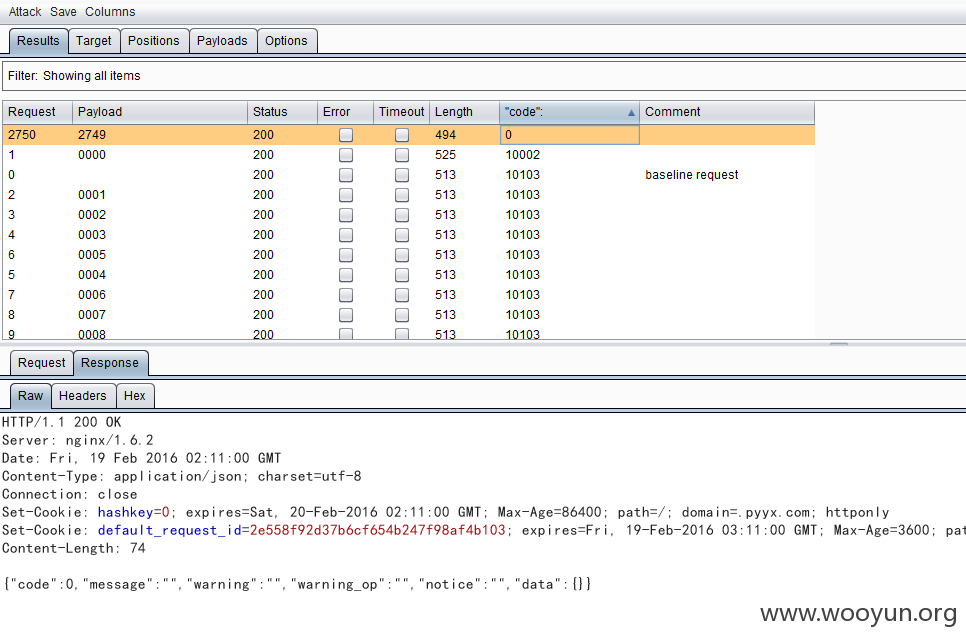Open the Save menu
This screenshot has height=642, width=966.
(63, 12)
